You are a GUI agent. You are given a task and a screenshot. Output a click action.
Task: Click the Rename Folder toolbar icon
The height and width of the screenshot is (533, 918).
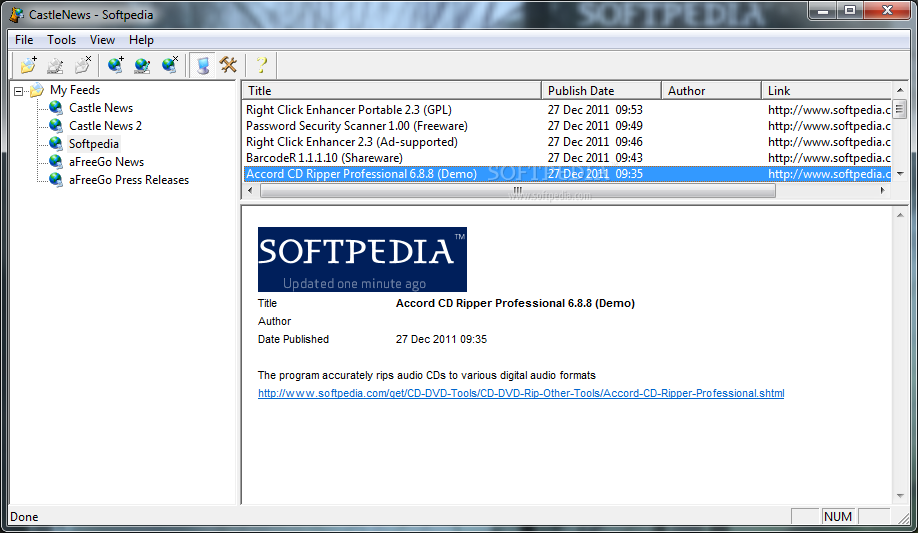coord(55,64)
